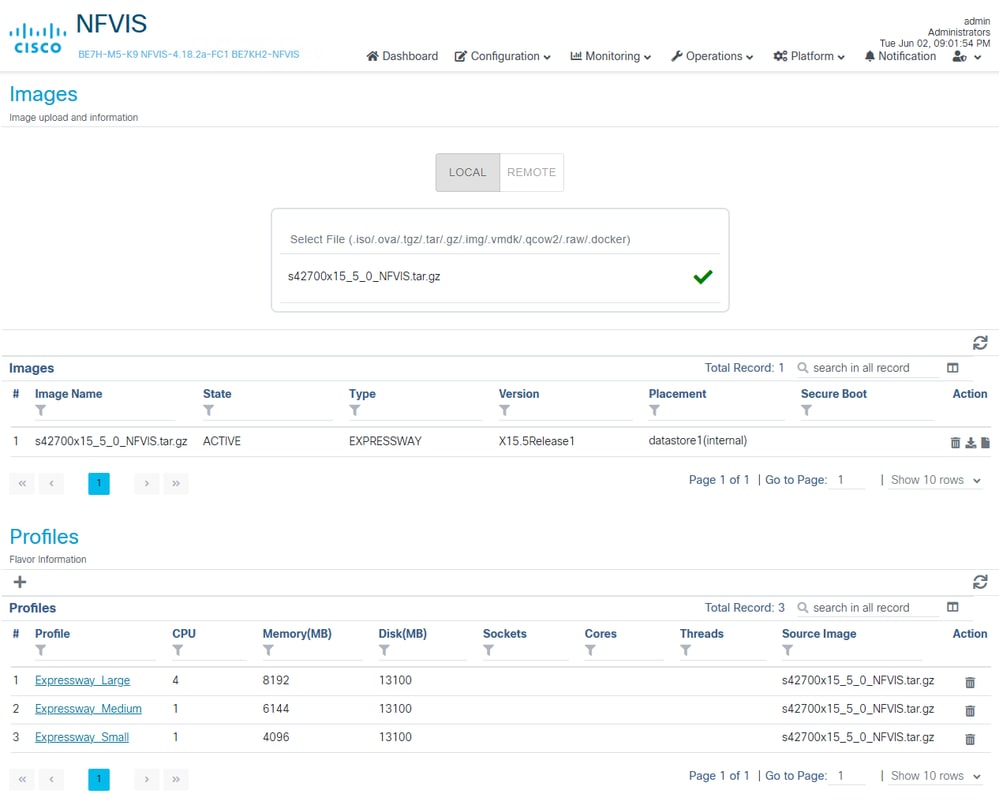Expand the Configuration menu
This screenshot has height=802, width=999.
503,56
